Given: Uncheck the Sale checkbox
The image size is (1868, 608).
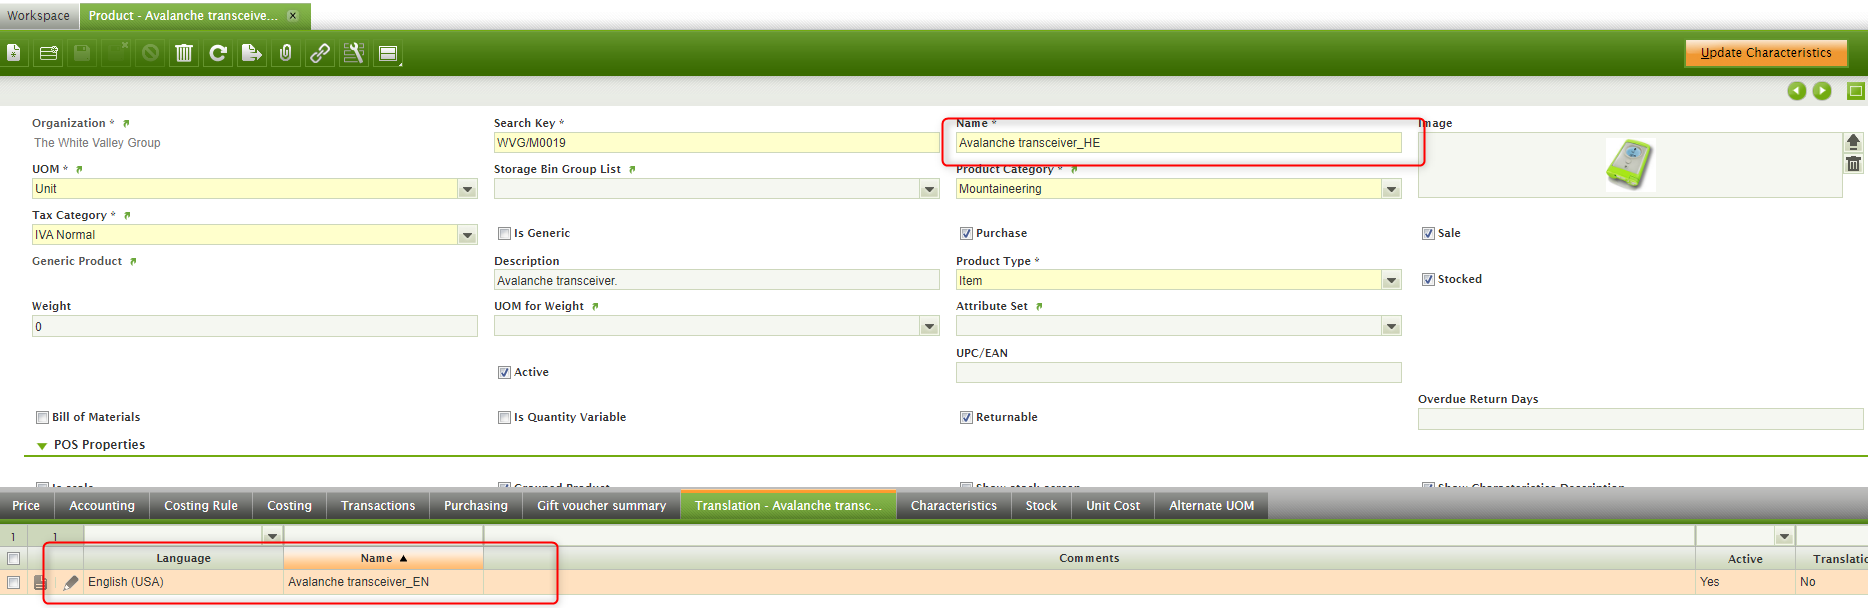Looking at the screenshot, I should 1428,234.
